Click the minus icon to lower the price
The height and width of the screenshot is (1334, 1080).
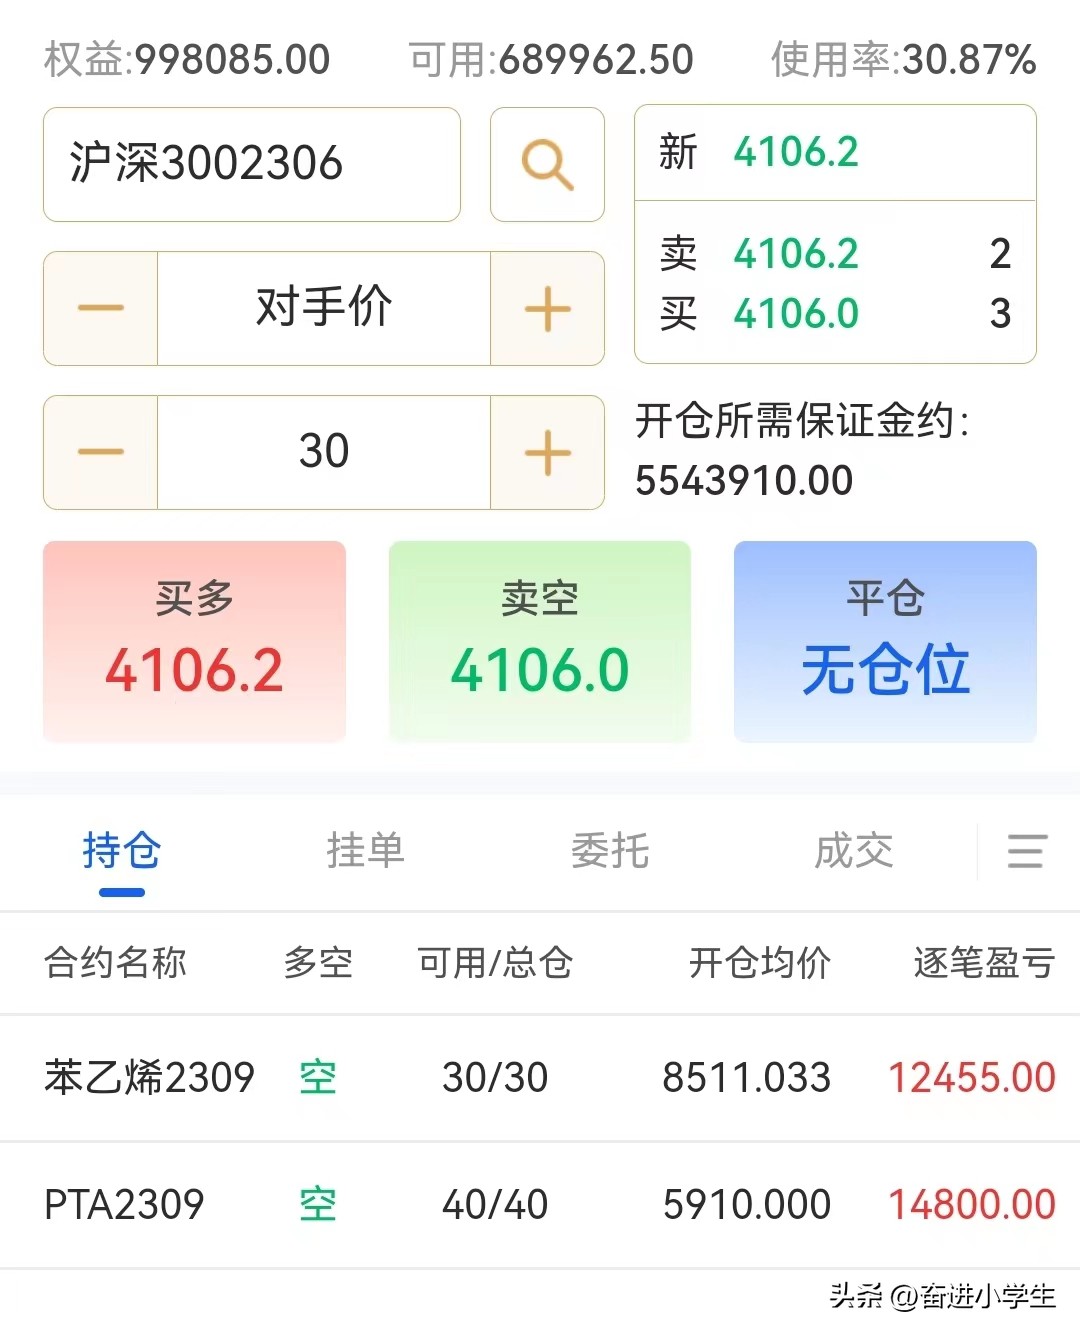(x=99, y=308)
